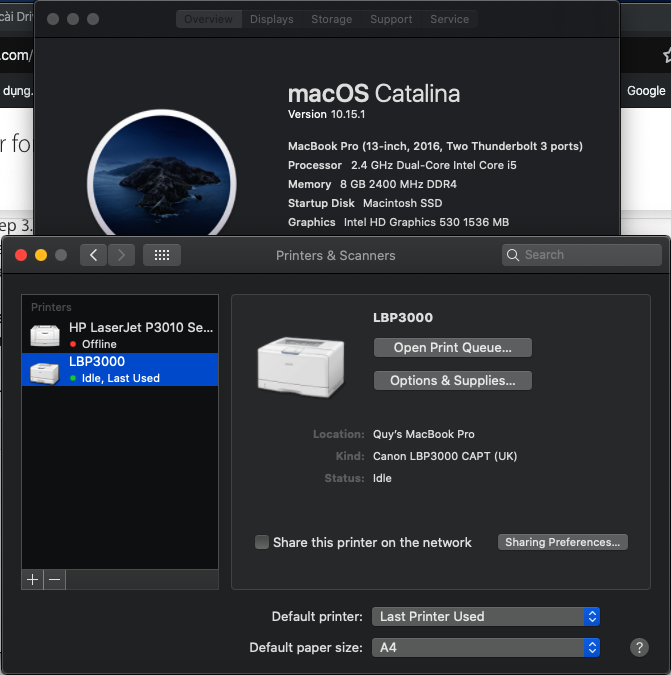Select LBP3000 printer in list
Image resolution: width=671 pixels, height=675 pixels.
click(x=120, y=369)
